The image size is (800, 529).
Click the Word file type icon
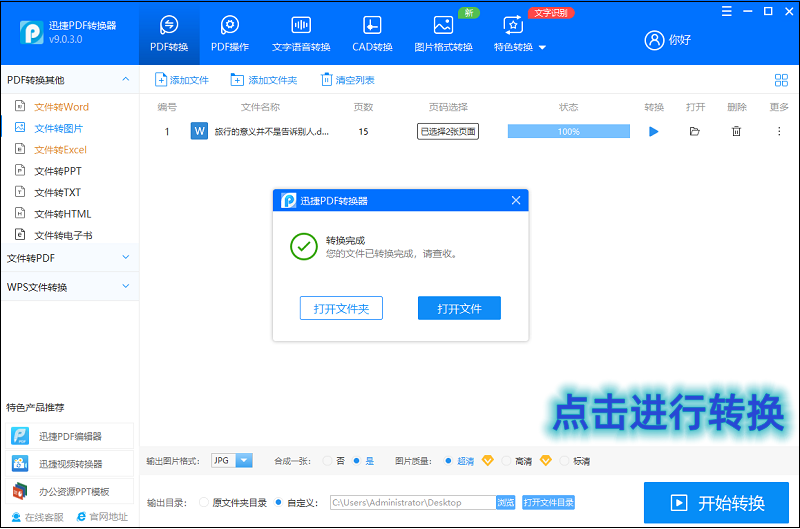pos(199,131)
